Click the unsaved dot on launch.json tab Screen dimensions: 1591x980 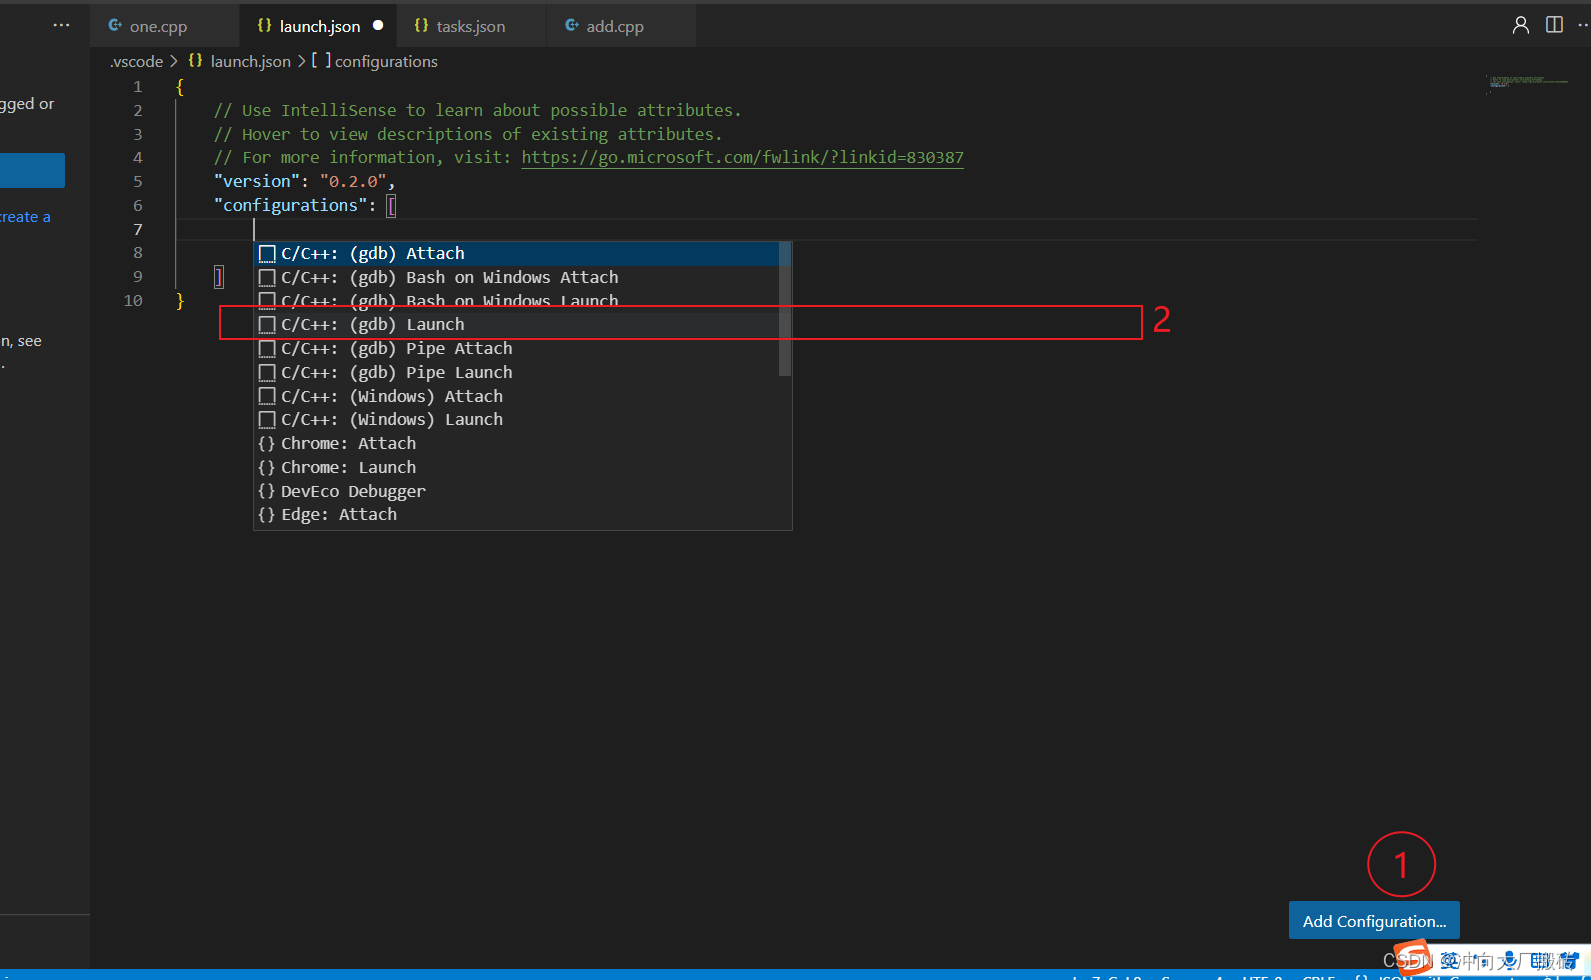point(378,26)
